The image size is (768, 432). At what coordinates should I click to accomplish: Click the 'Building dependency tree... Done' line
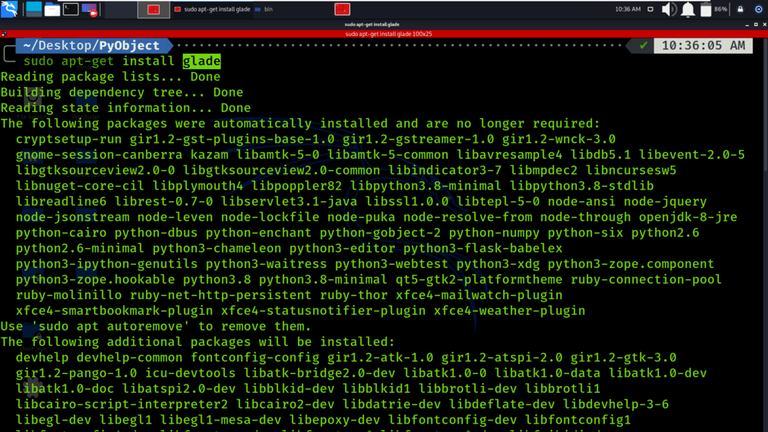pyautogui.click(x=122, y=93)
